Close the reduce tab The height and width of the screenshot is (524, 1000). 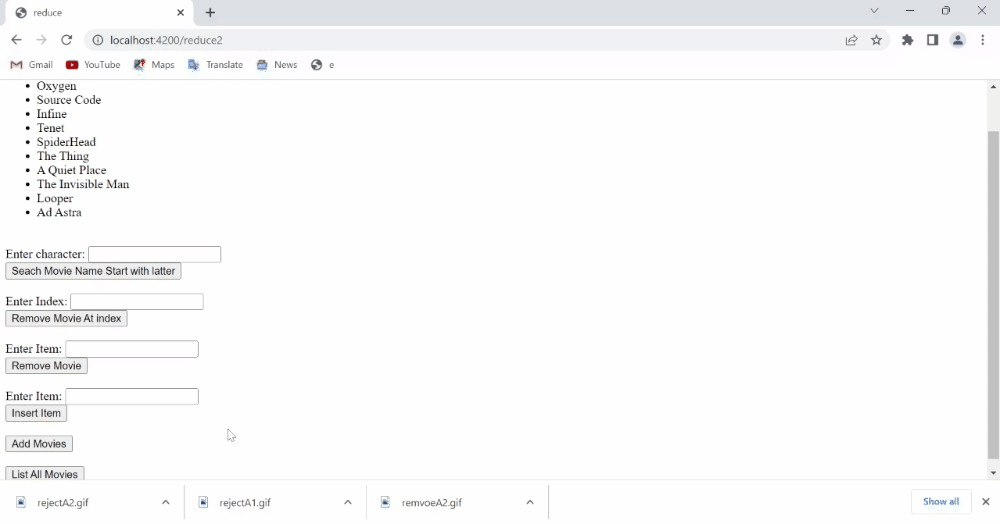[x=180, y=12]
